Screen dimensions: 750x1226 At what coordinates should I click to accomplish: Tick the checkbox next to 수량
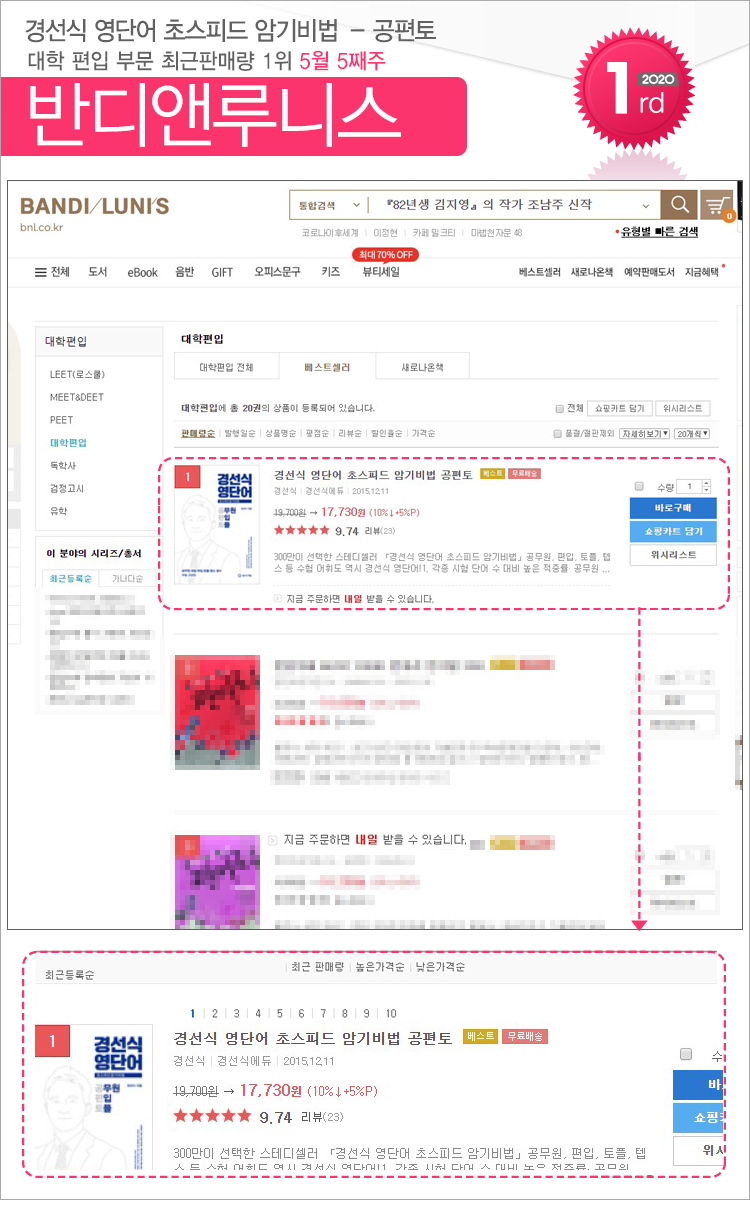[x=639, y=486]
